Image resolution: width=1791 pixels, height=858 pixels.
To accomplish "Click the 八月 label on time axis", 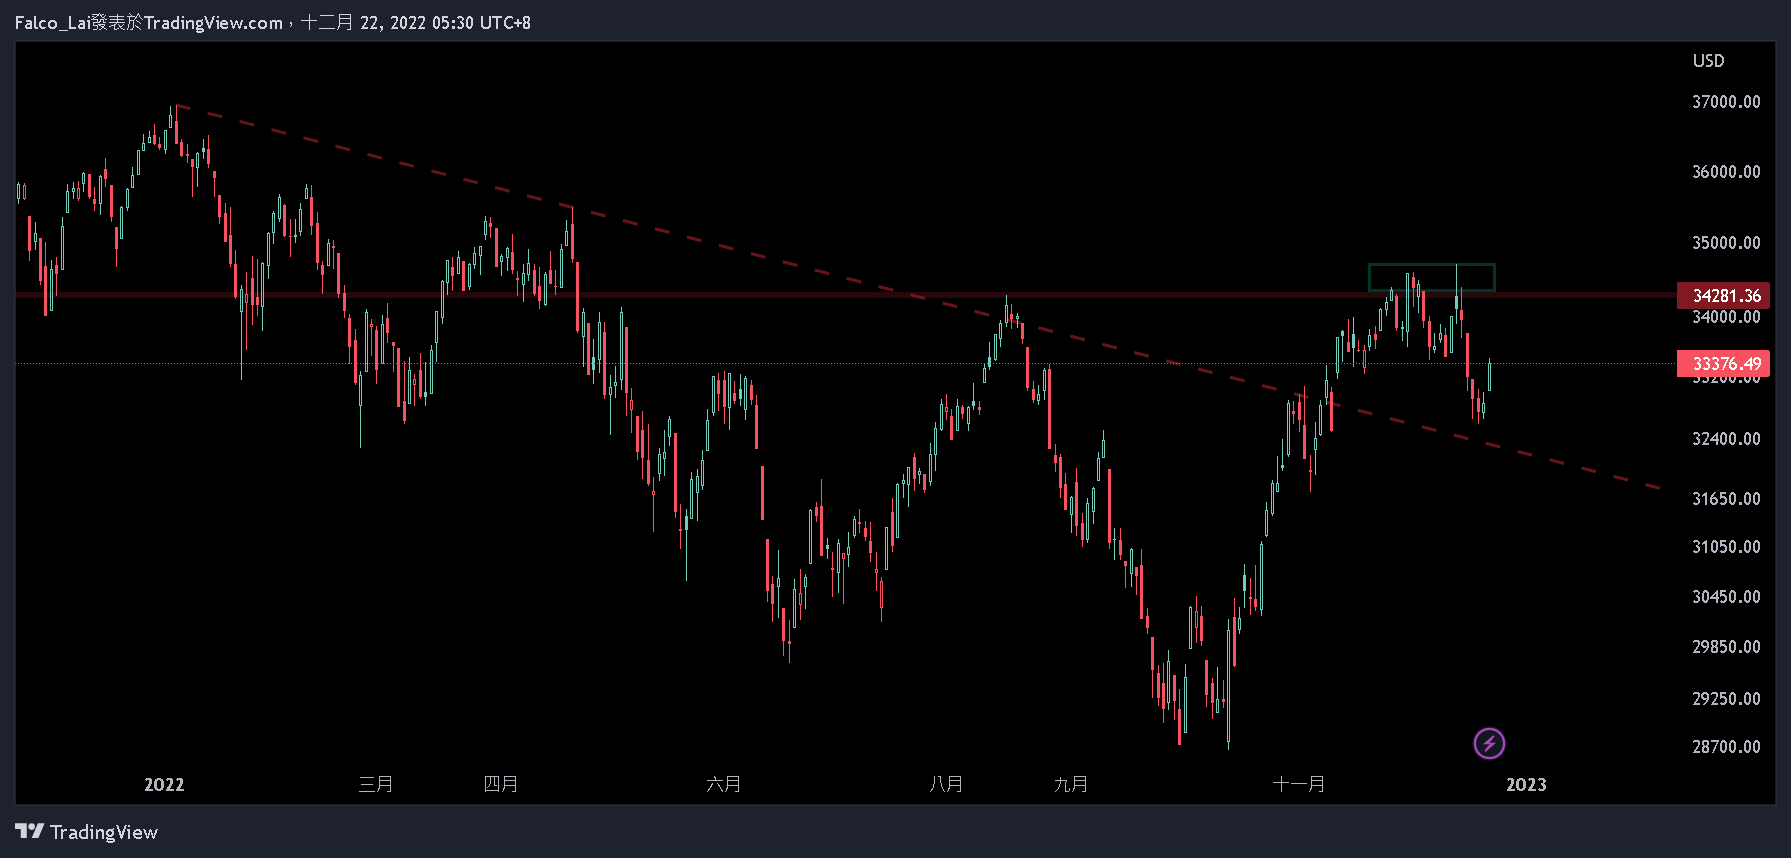I will click(x=946, y=785).
